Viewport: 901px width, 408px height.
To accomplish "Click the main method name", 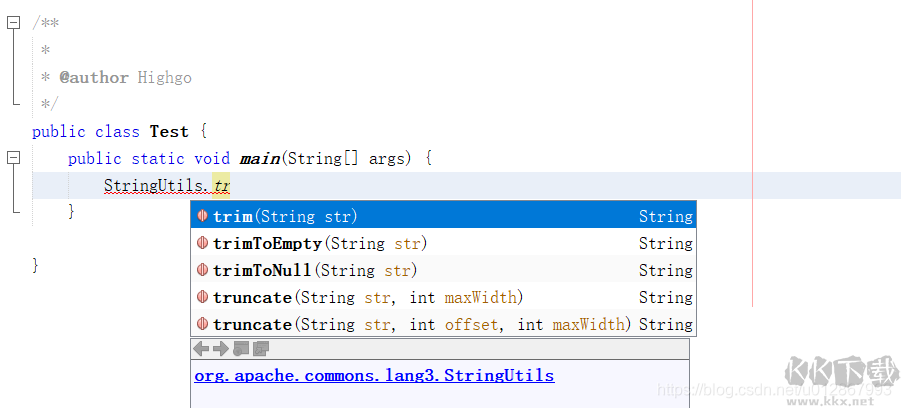I will click(x=259, y=159).
